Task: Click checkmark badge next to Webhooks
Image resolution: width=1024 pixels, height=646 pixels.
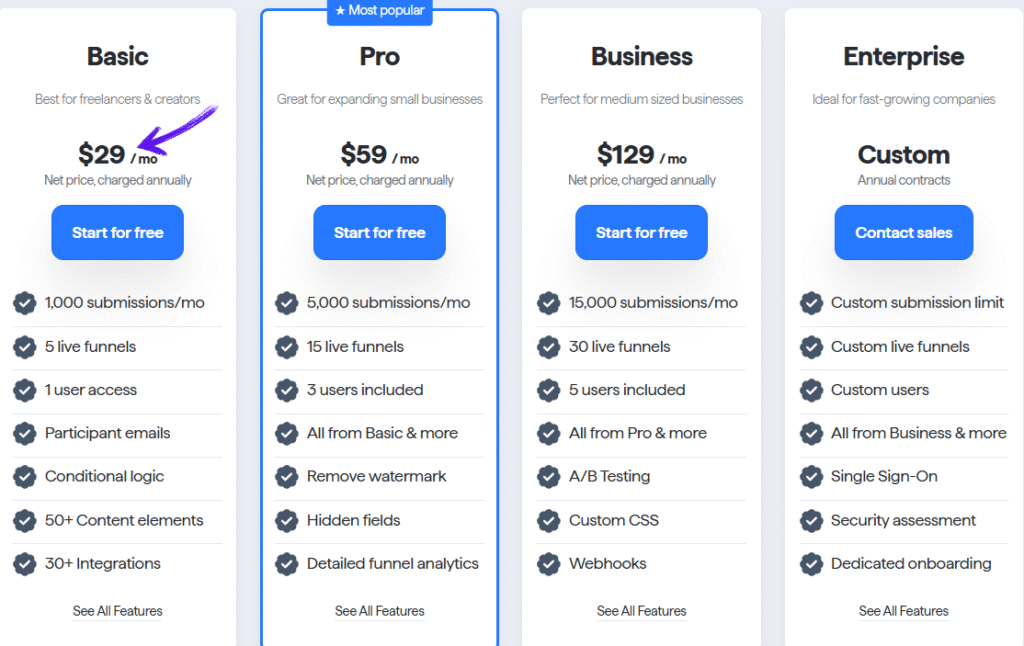Action: coord(549,564)
